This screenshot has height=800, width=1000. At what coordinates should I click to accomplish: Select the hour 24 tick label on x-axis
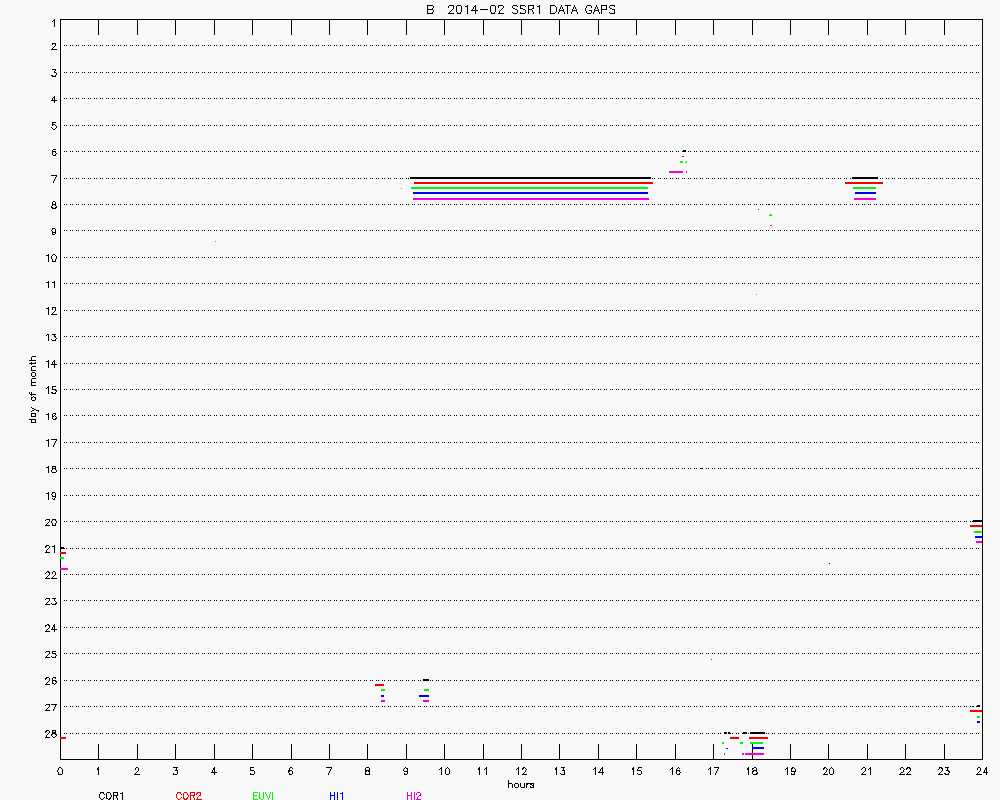(981, 771)
